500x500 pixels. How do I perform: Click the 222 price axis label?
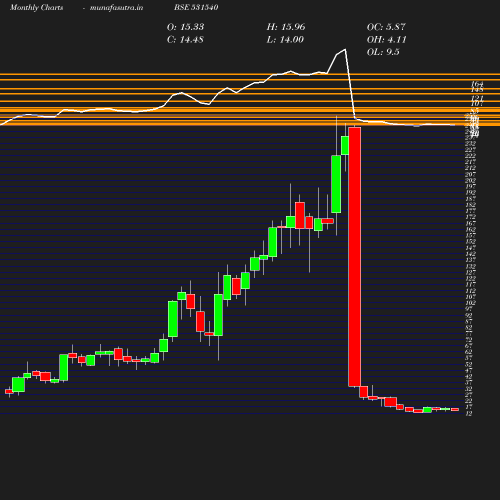[x=470, y=156]
